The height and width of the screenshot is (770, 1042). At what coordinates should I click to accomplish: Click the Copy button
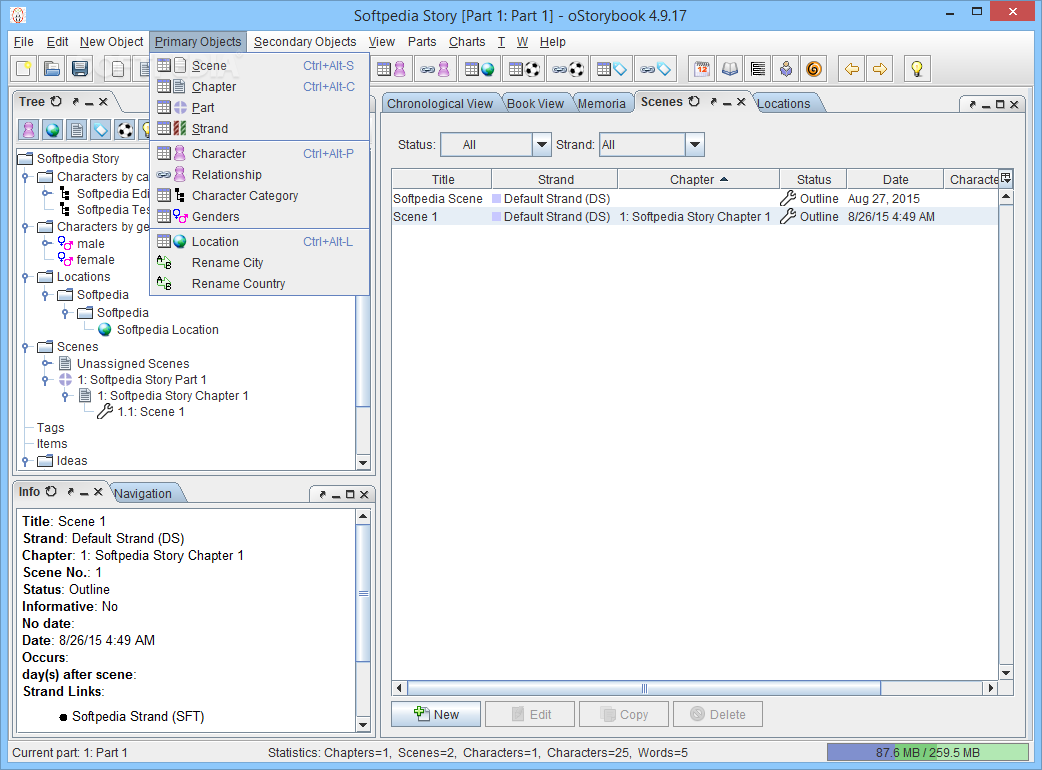[x=623, y=714]
